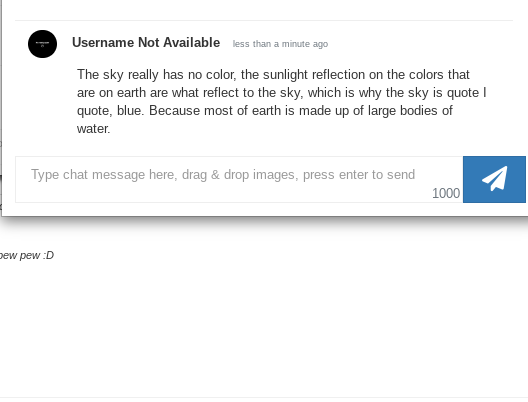Open the black circular user avatar

pyautogui.click(x=42, y=44)
